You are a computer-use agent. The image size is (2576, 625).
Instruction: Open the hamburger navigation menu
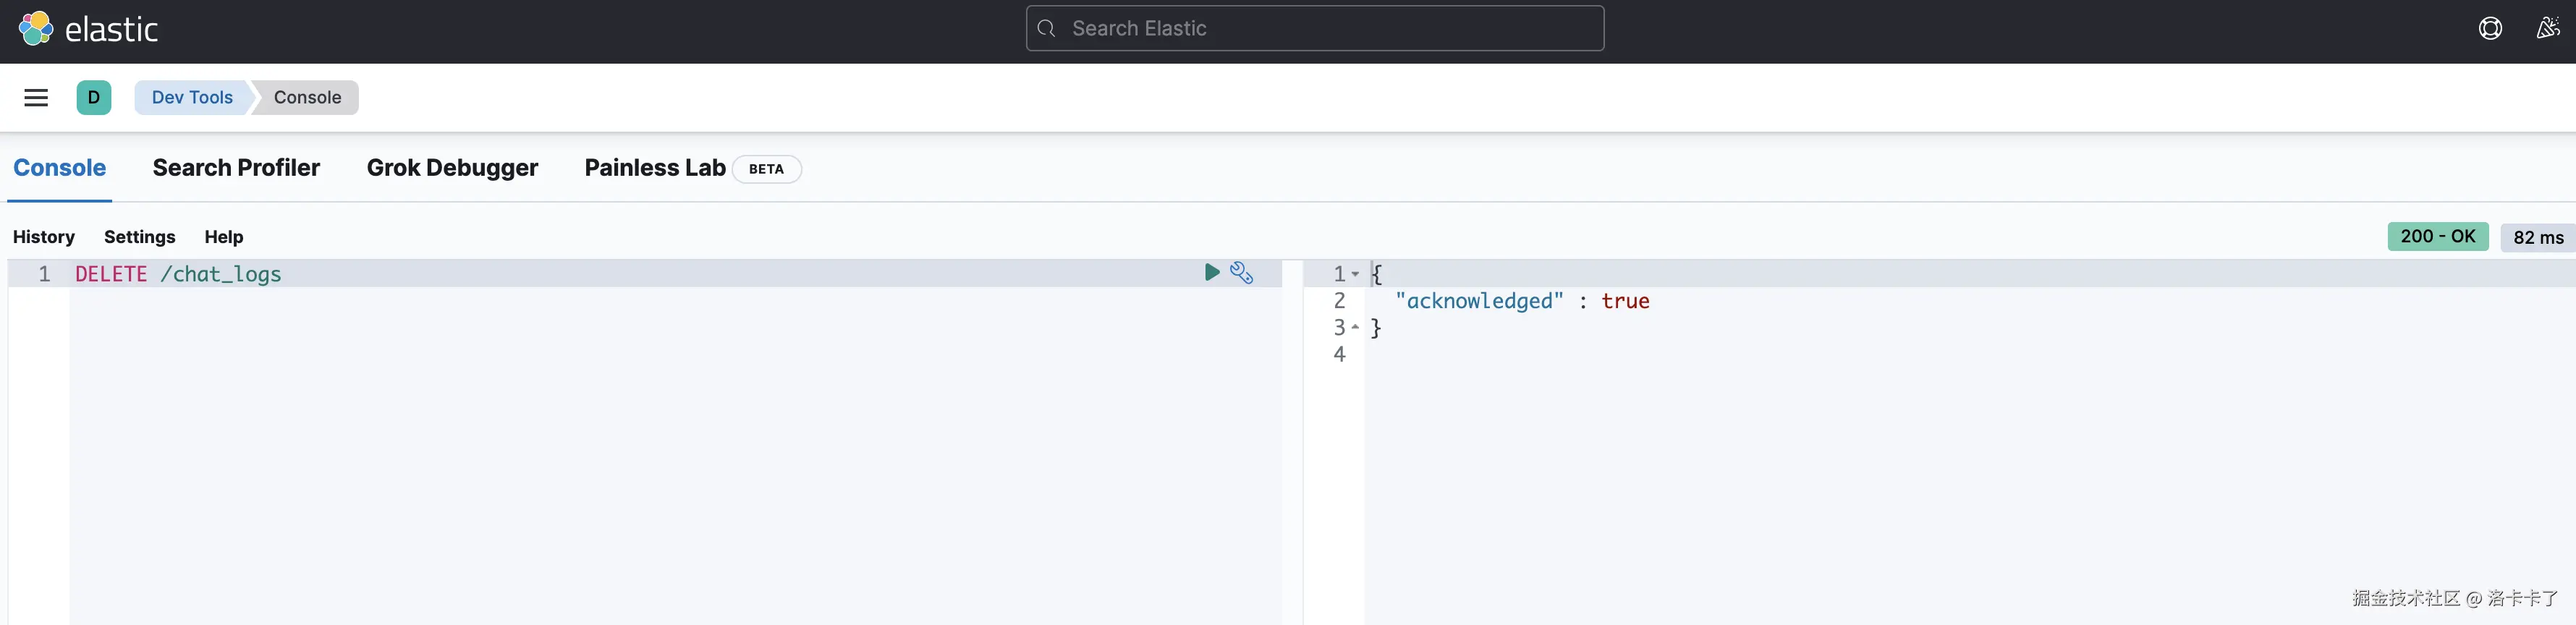(x=36, y=98)
